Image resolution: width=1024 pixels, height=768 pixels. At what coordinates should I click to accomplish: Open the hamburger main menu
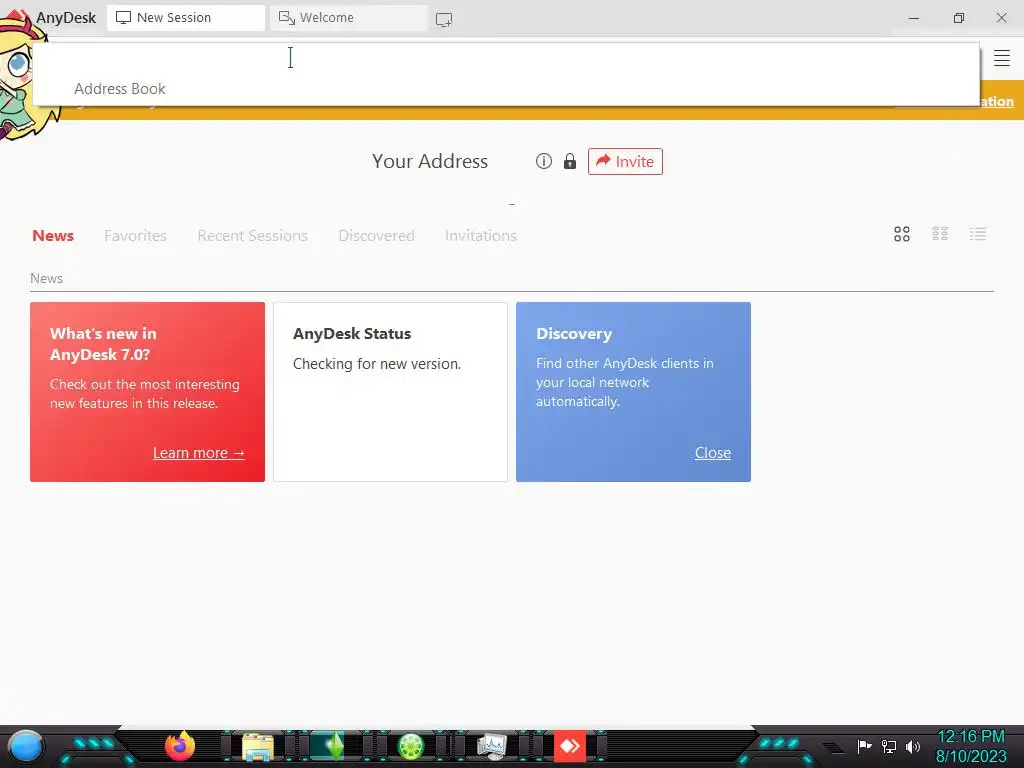(x=1001, y=58)
